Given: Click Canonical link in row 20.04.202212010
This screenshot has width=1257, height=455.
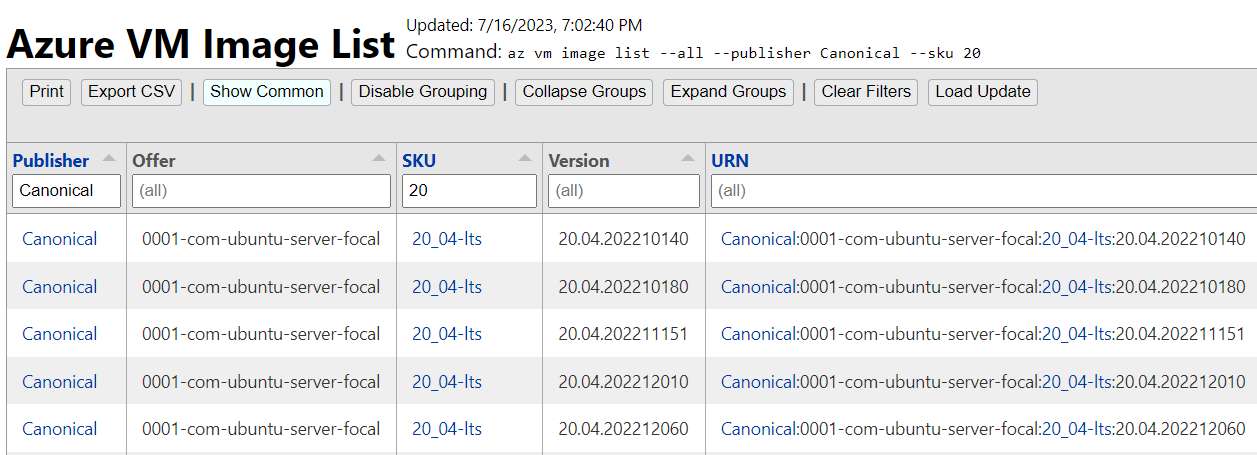Looking at the screenshot, I should pos(60,382).
